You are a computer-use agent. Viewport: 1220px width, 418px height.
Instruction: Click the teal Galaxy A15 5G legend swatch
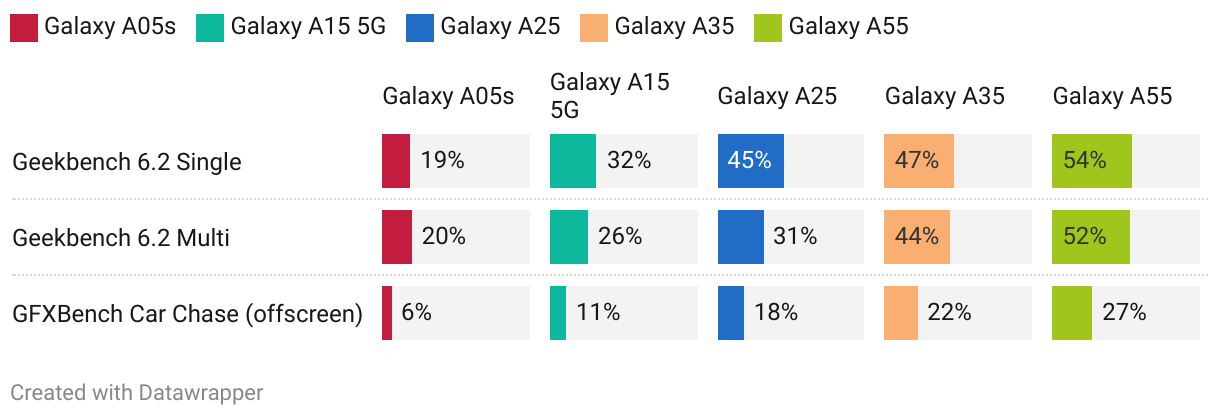[211, 27]
